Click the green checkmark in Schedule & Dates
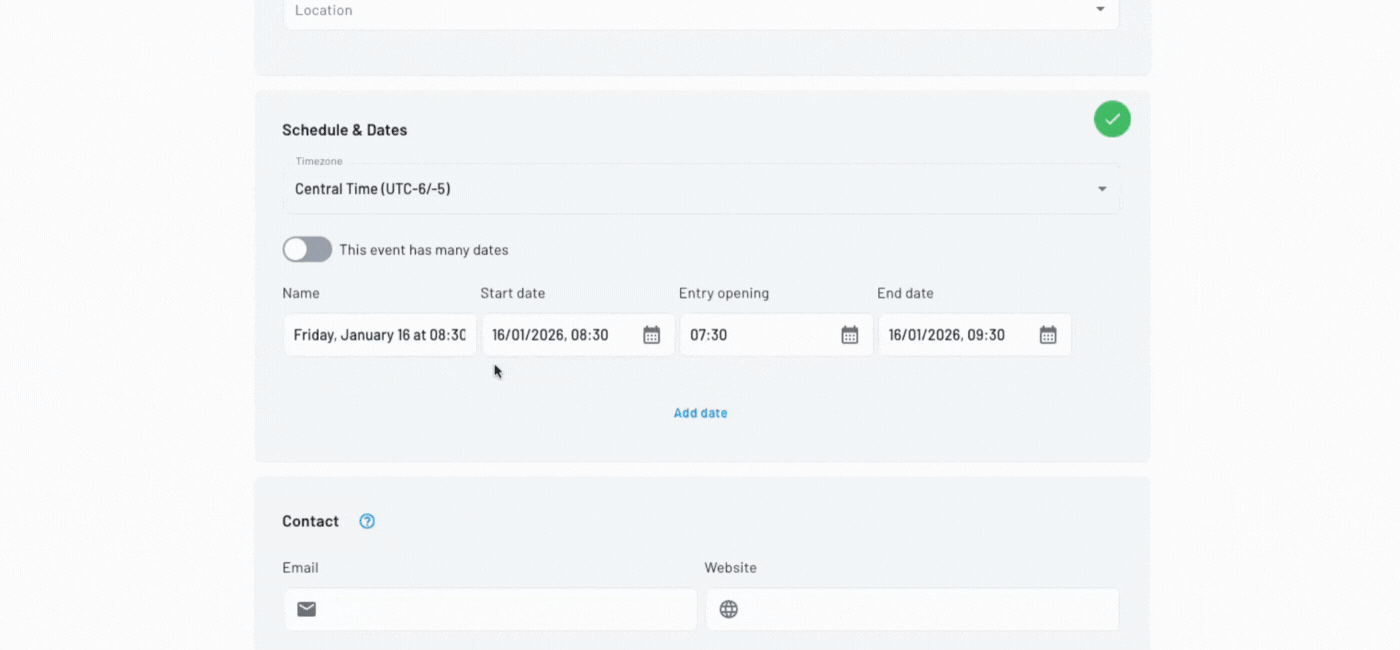Image resolution: width=1400 pixels, height=650 pixels. [1112, 119]
